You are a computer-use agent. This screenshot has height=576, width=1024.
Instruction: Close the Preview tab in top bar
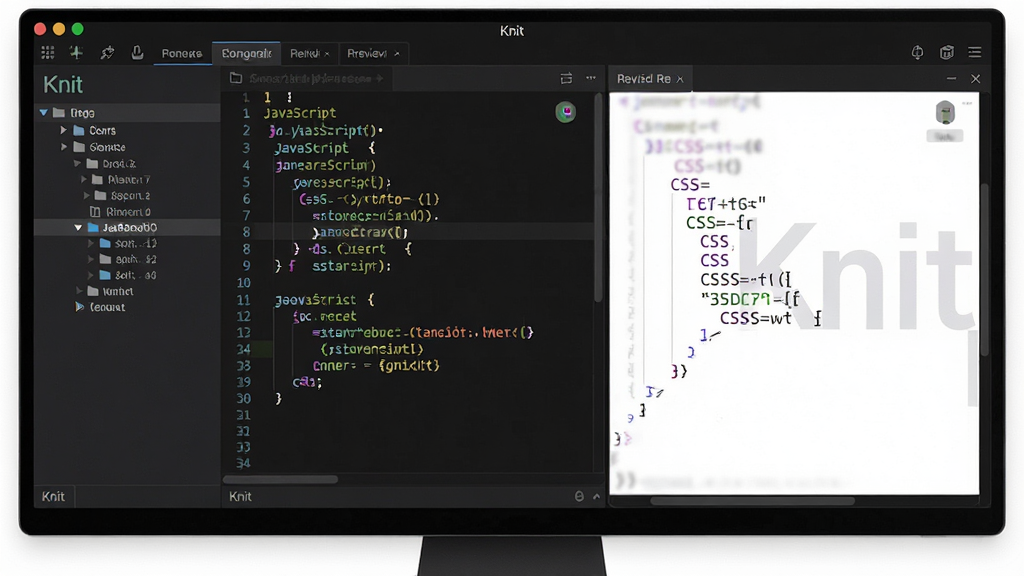tap(396, 54)
